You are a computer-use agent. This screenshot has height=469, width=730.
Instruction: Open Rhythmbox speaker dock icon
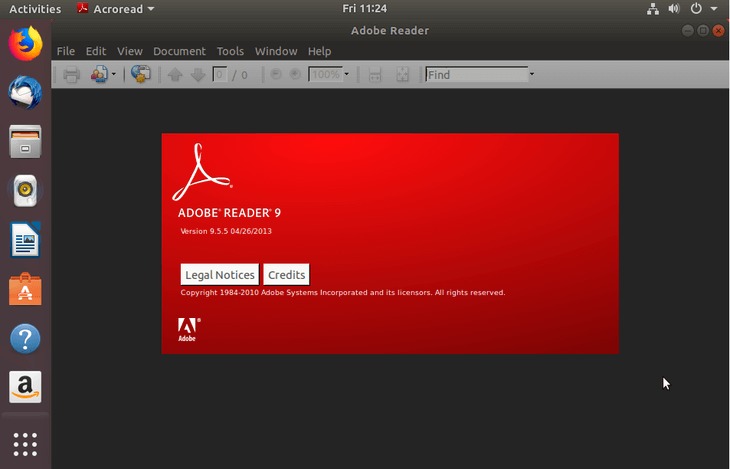coord(25,190)
